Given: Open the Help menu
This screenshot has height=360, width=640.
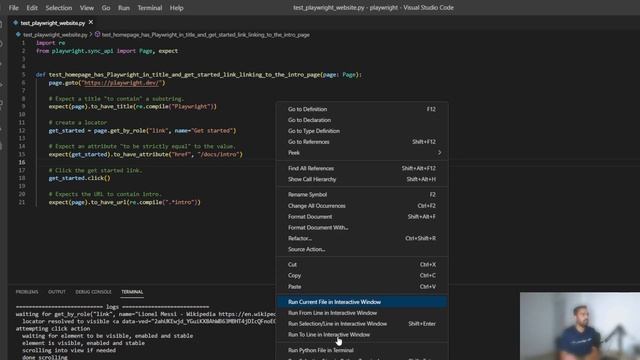Looking at the screenshot, I should (x=176, y=8).
